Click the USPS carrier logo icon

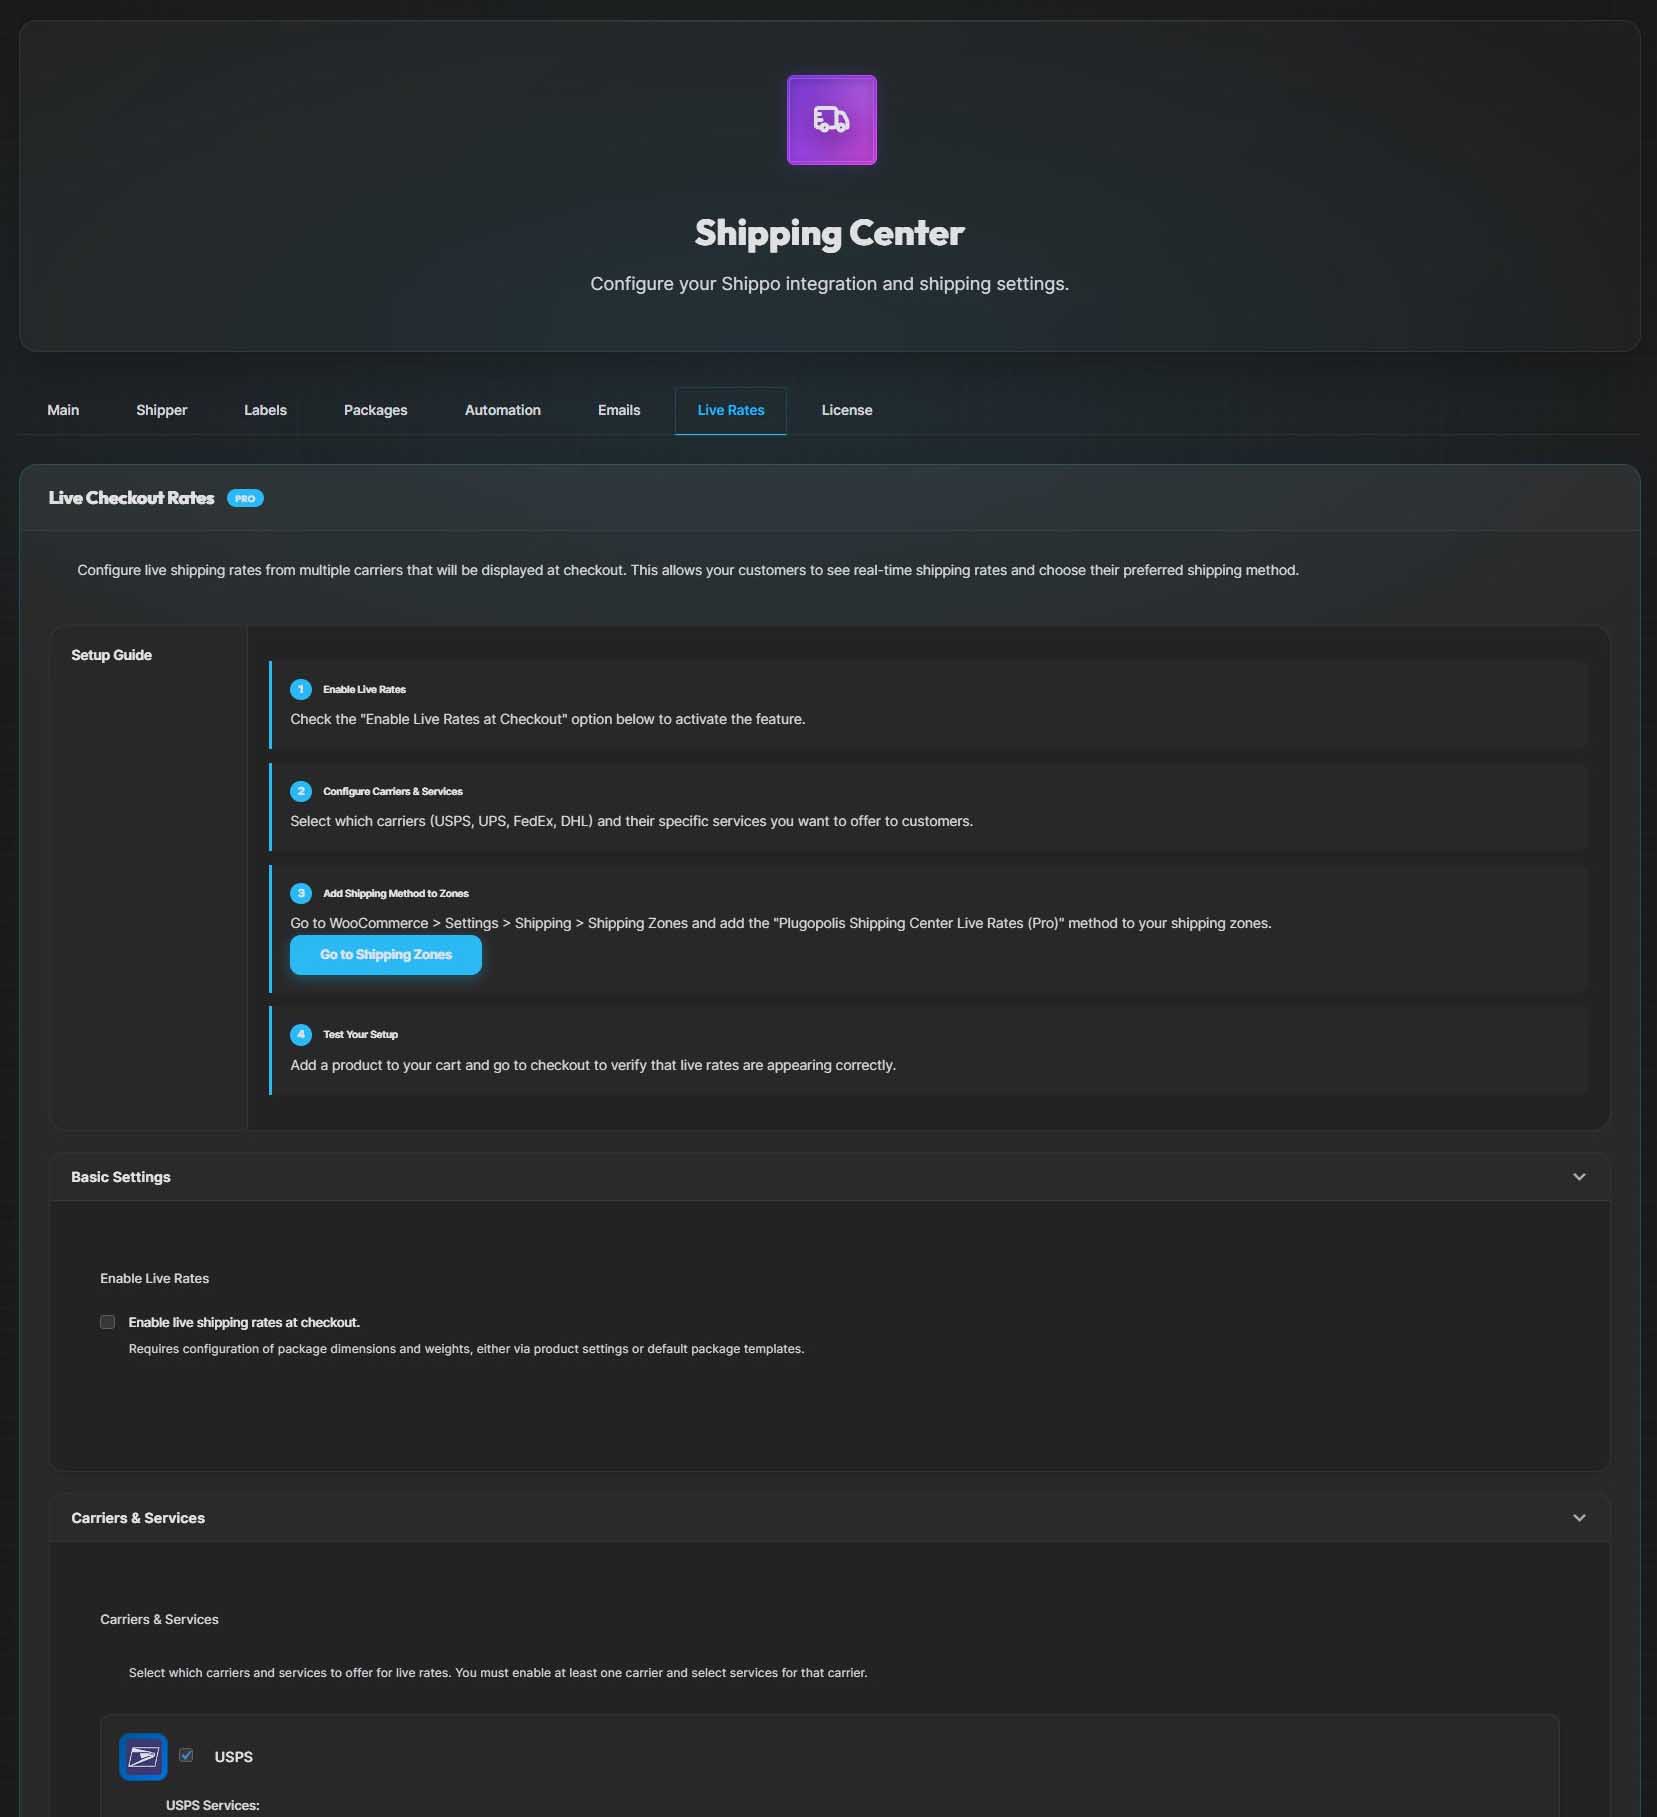click(143, 1756)
